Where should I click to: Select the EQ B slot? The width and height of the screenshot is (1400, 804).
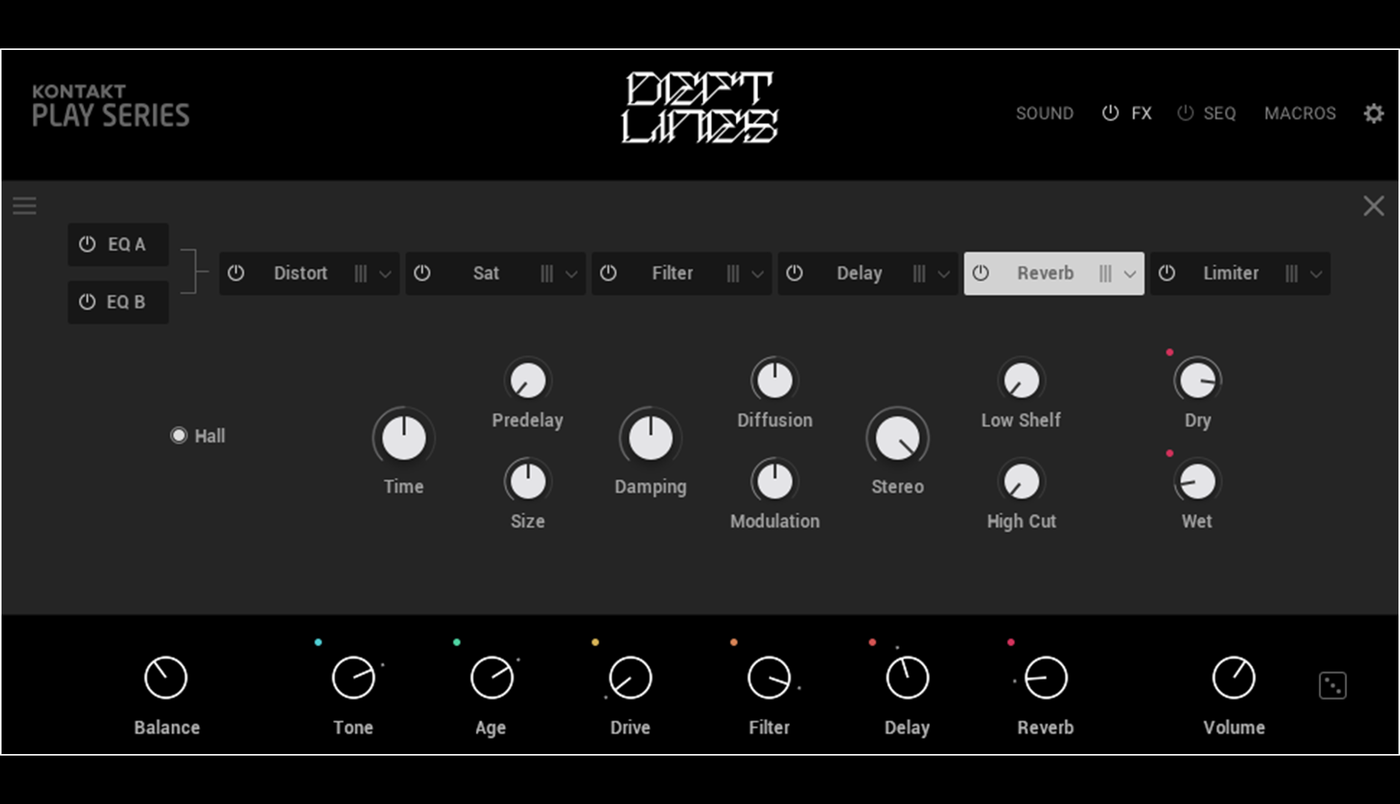118,301
